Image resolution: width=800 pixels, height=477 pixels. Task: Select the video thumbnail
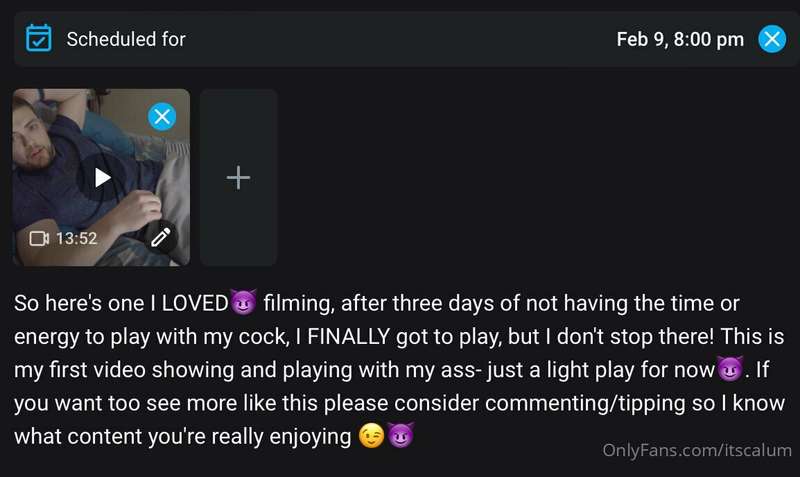pos(101,178)
